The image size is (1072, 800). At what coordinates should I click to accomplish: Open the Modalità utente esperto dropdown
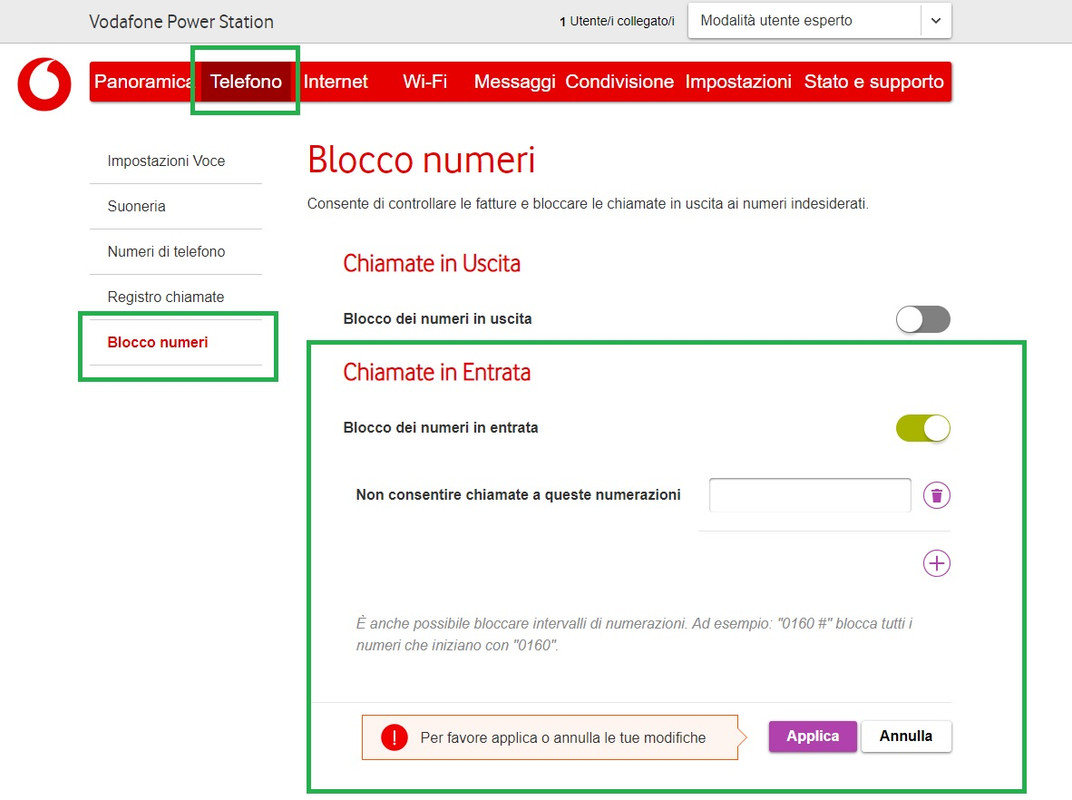pyautogui.click(x=819, y=21)
